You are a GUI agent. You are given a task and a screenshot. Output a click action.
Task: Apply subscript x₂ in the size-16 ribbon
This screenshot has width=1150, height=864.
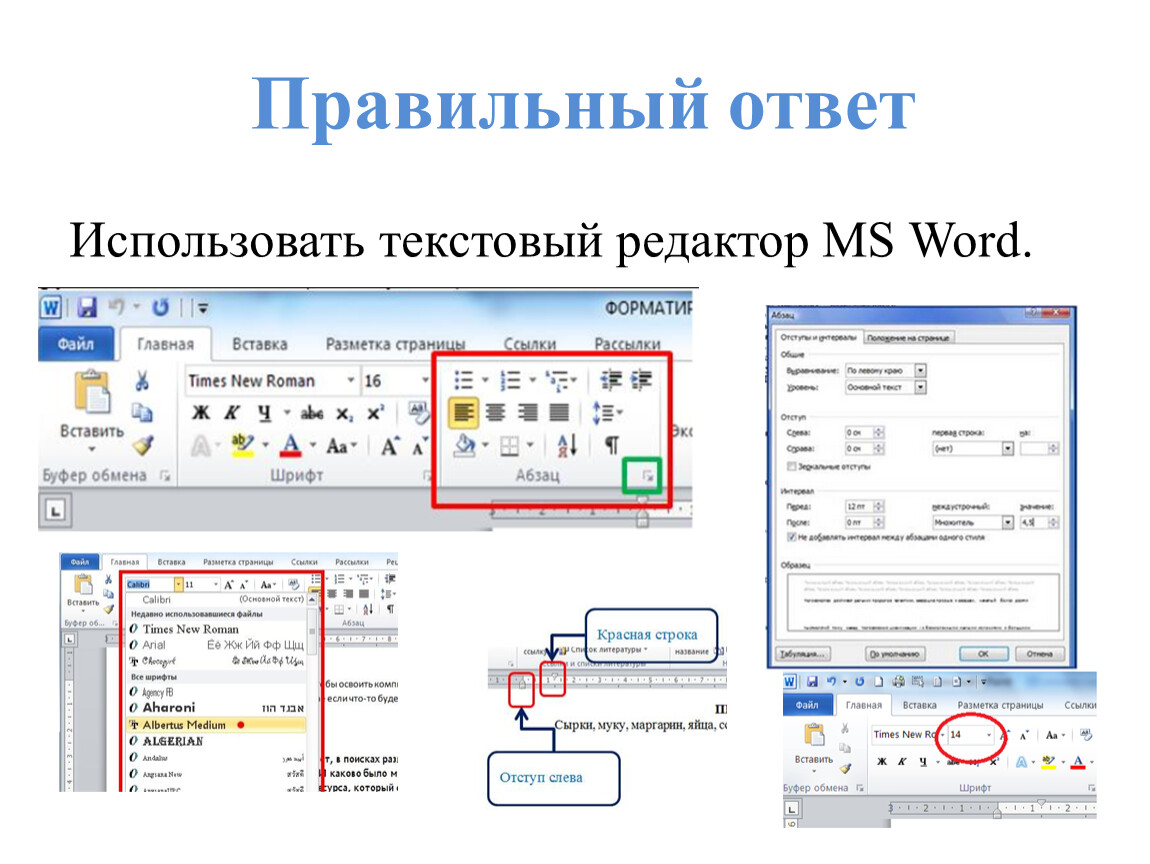point(345,414)
